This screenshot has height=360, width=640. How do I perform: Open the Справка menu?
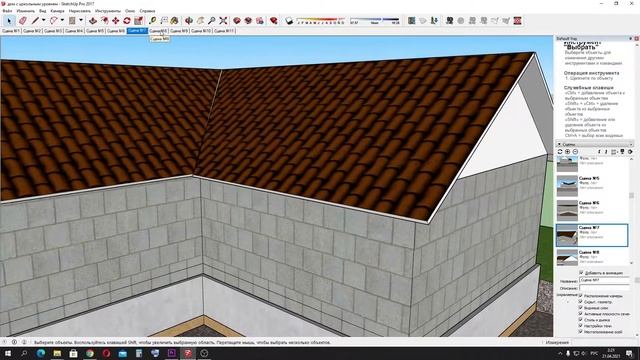coord(147,11)
